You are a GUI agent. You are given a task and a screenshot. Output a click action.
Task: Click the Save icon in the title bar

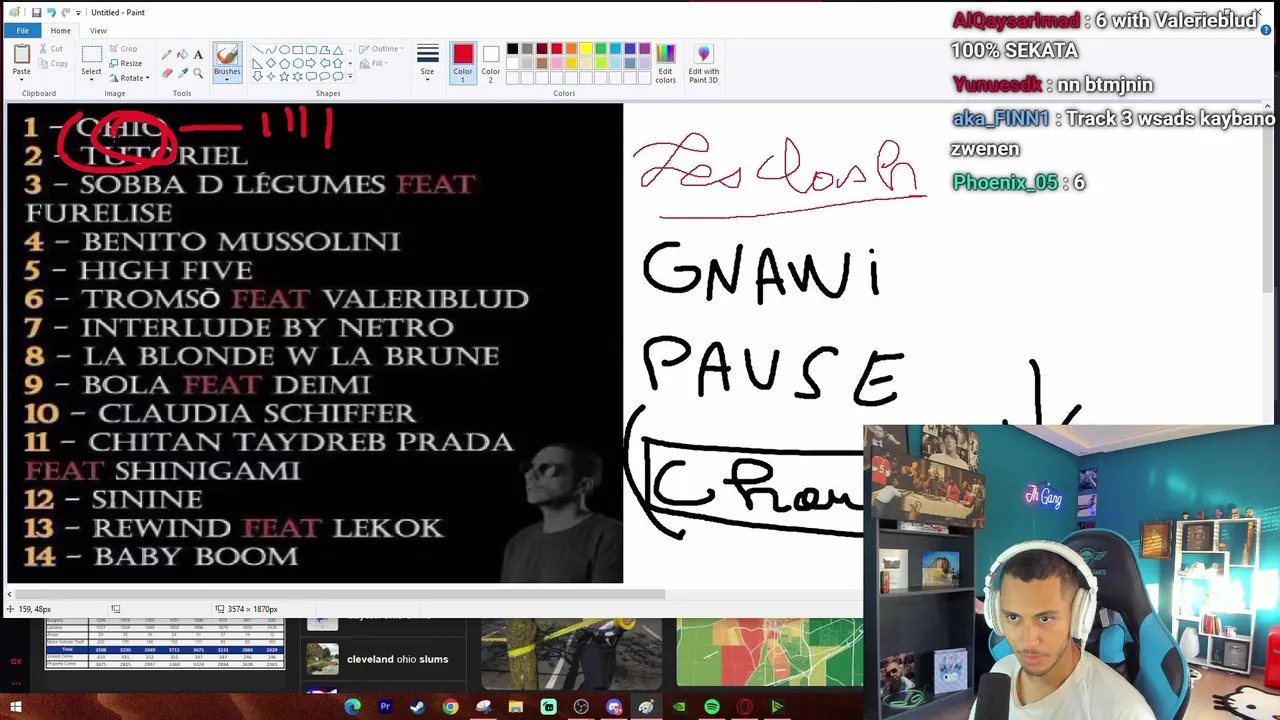pyautogui.click(x=36, y=13)
